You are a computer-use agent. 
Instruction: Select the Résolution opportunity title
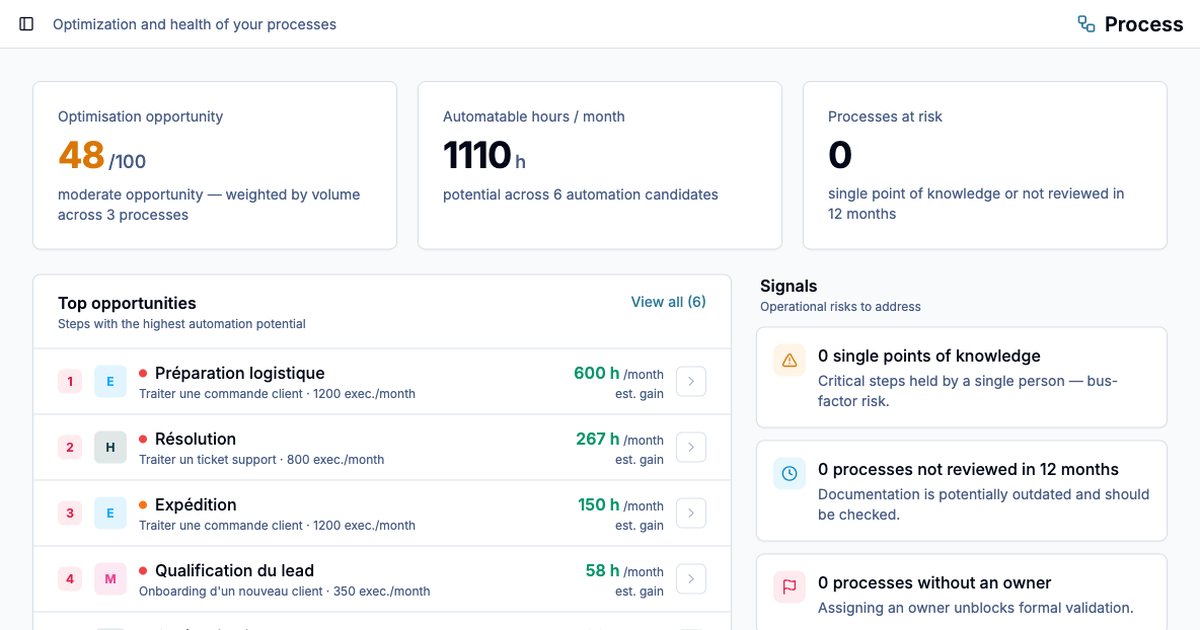(196, 439)
